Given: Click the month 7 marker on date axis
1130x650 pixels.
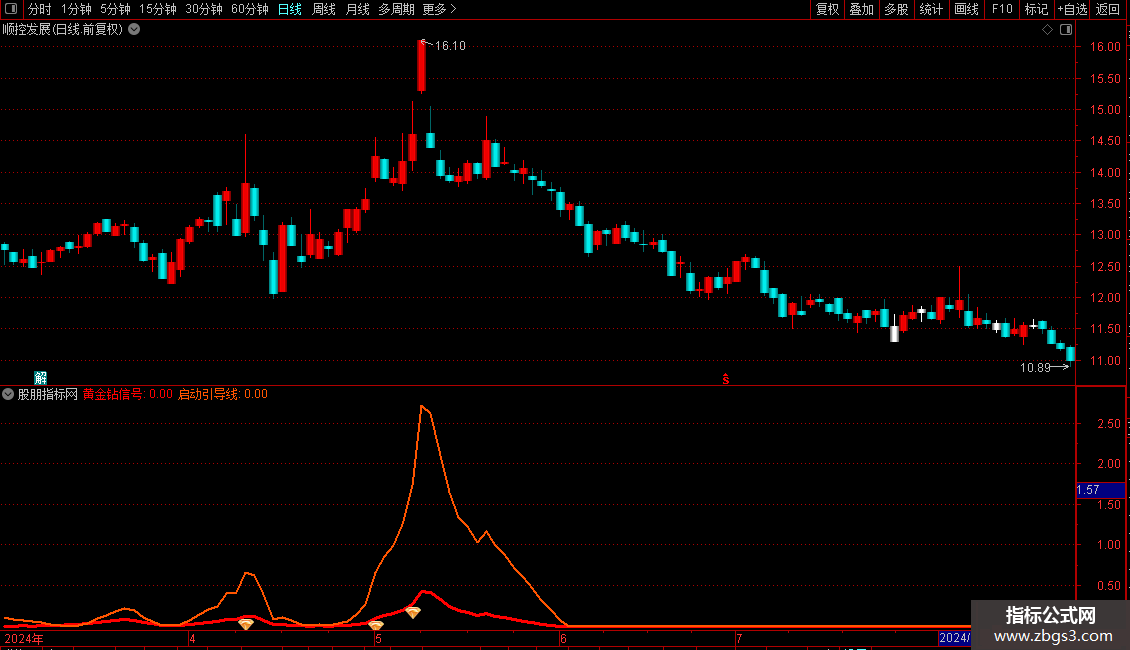Looking at the screenshot, I should 739,638.
